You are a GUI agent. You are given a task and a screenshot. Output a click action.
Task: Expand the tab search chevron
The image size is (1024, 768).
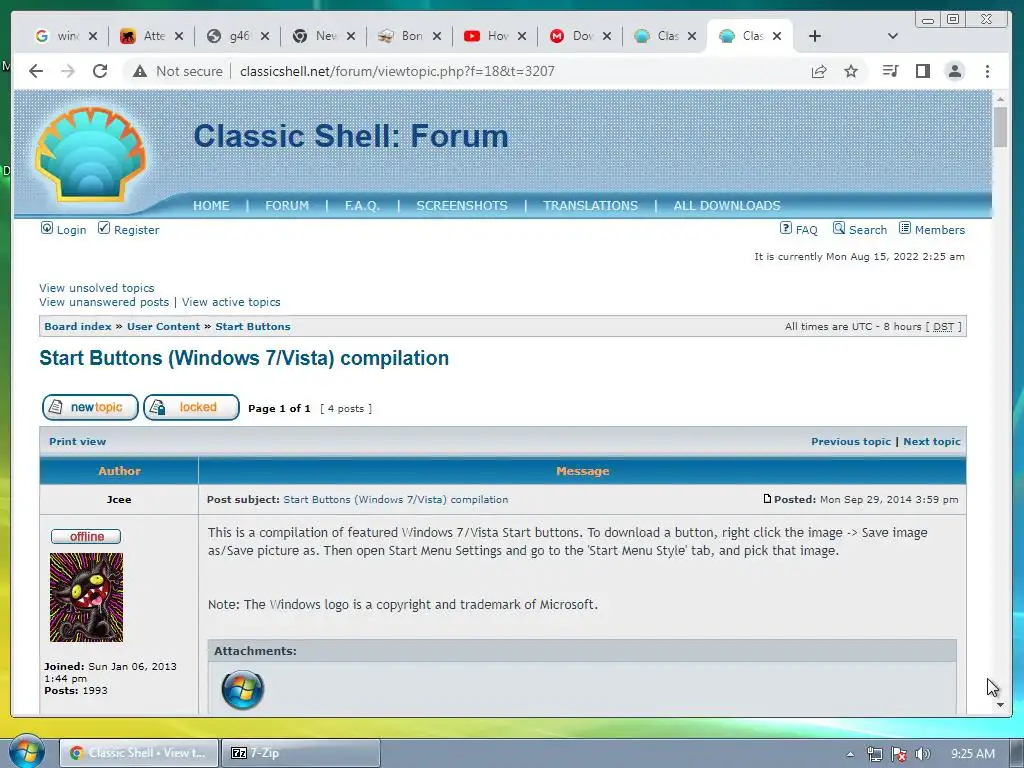[x=893, y=36]
